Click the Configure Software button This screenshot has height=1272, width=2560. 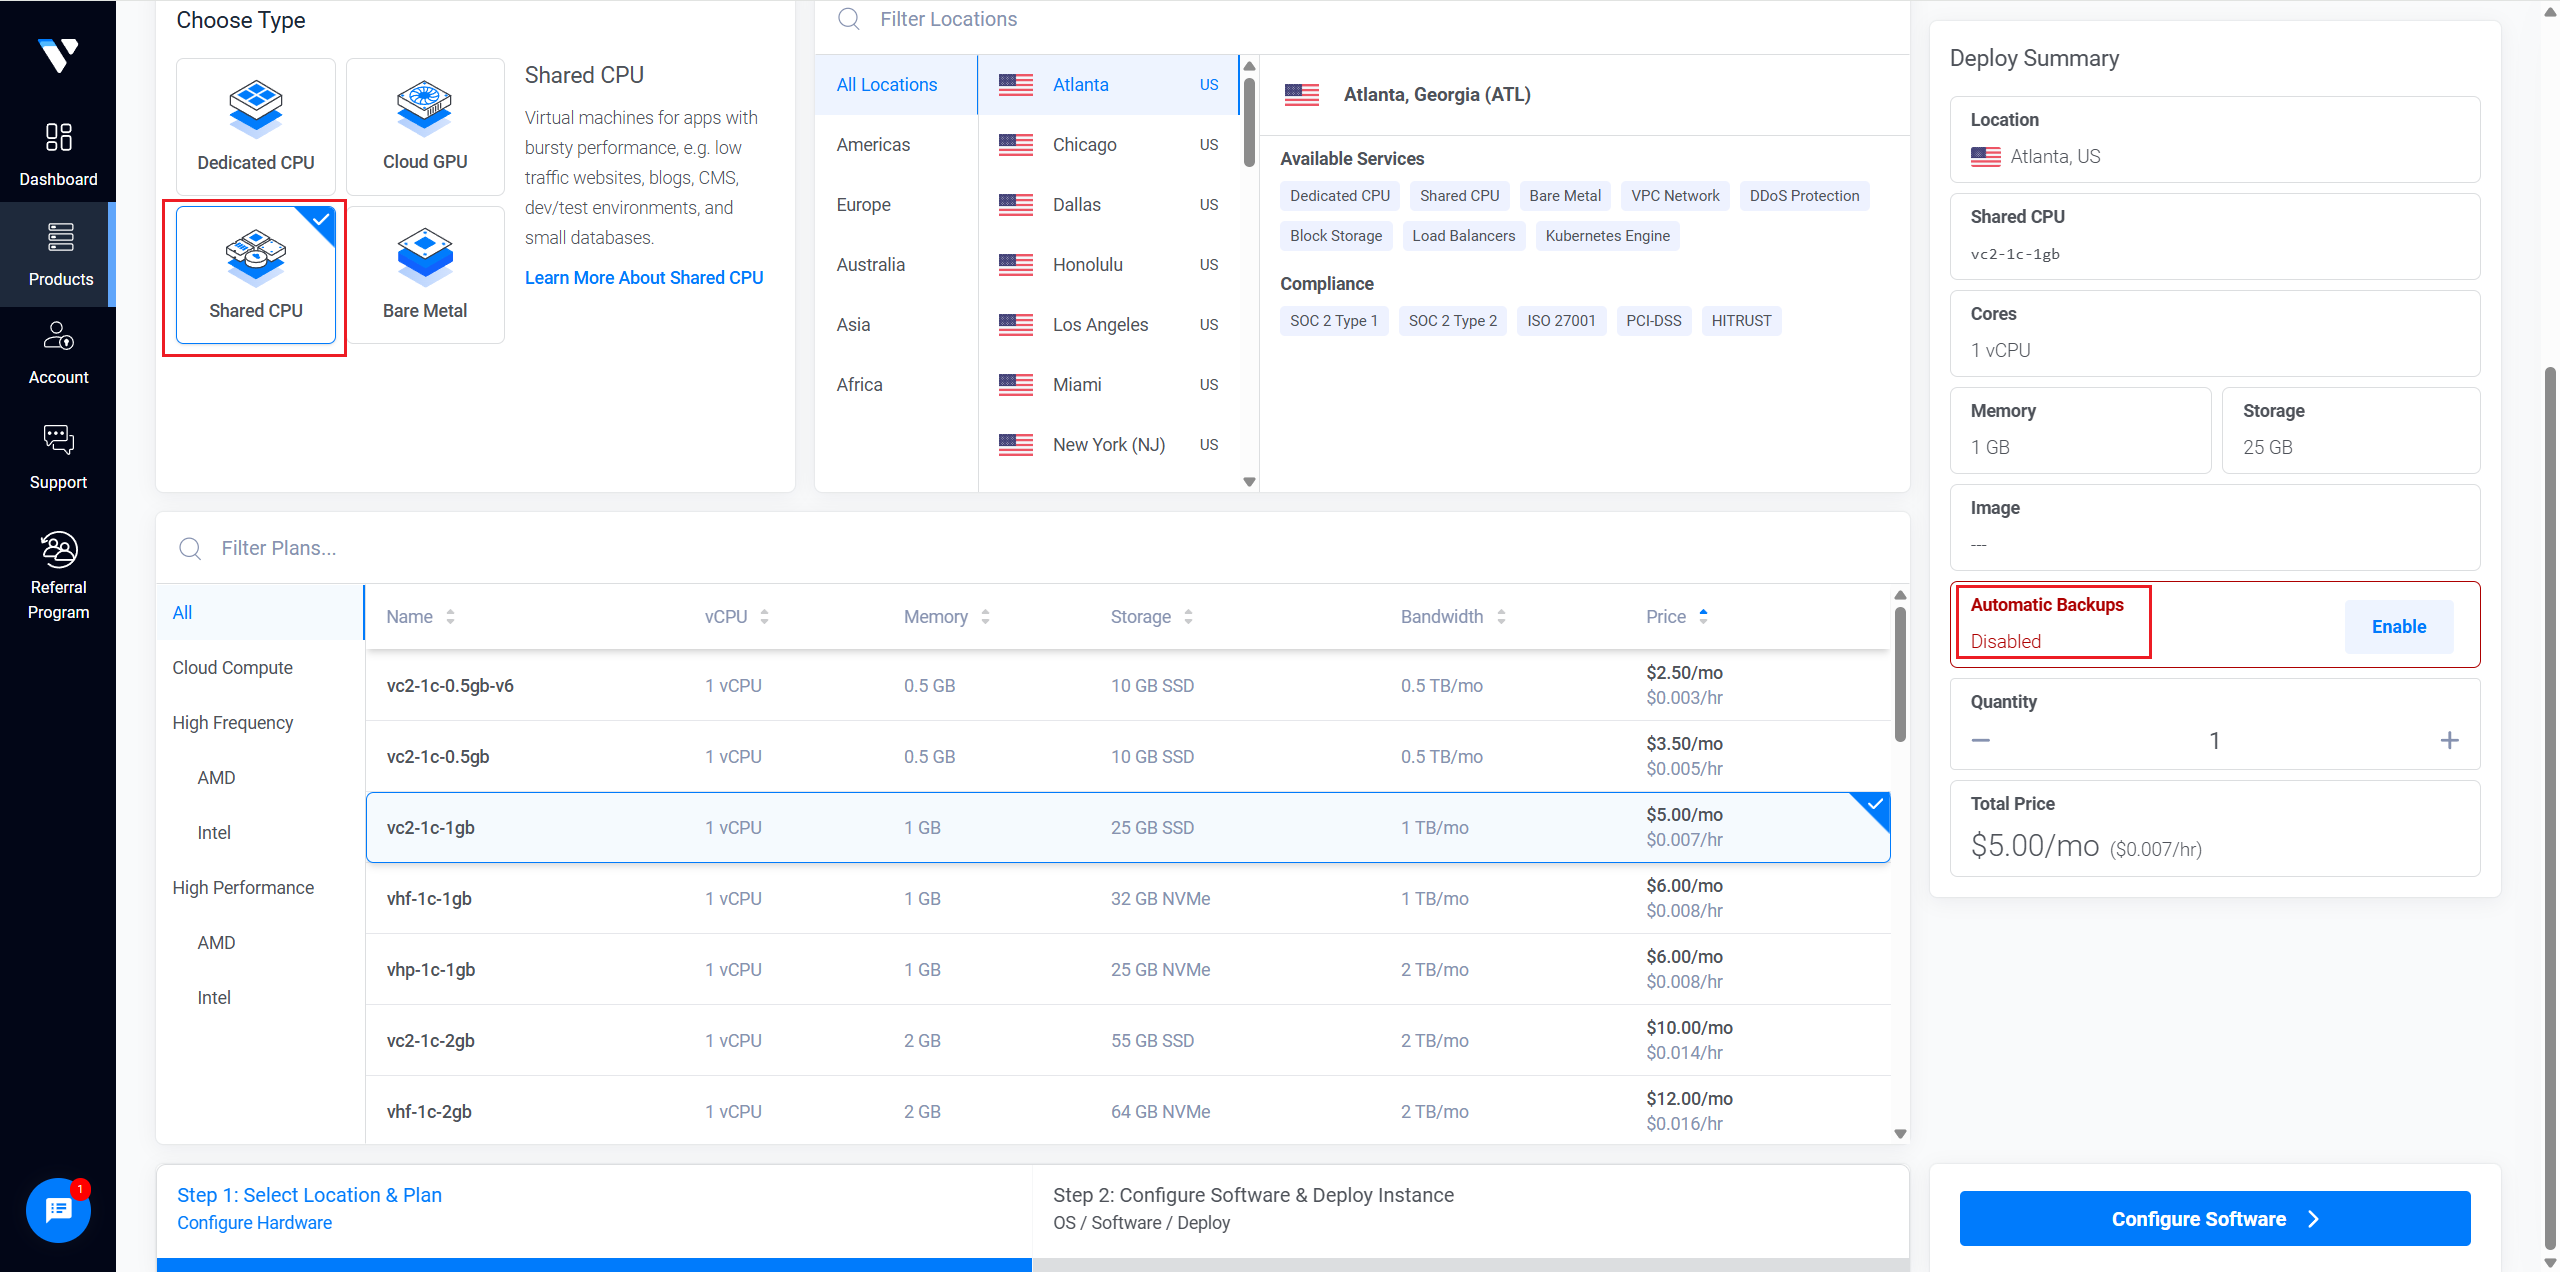point(2214,1219)
